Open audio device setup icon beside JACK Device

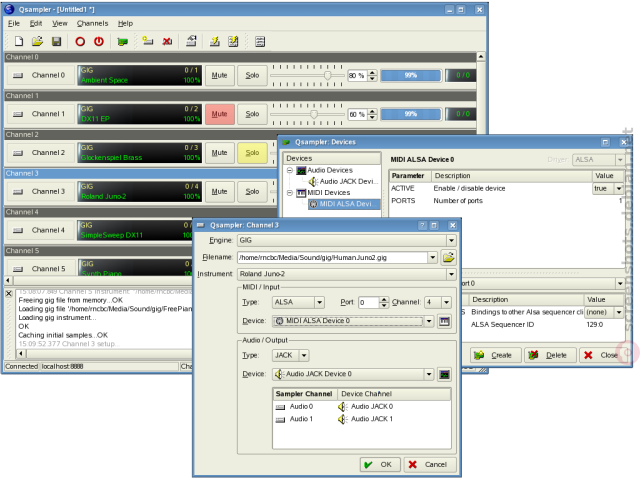click(x=444, y=374)
